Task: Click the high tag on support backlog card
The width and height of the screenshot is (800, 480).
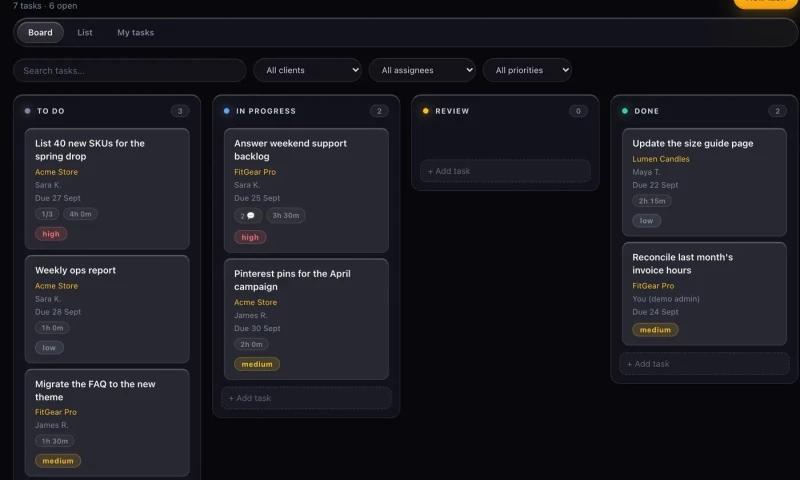Action: pos(250,237)
